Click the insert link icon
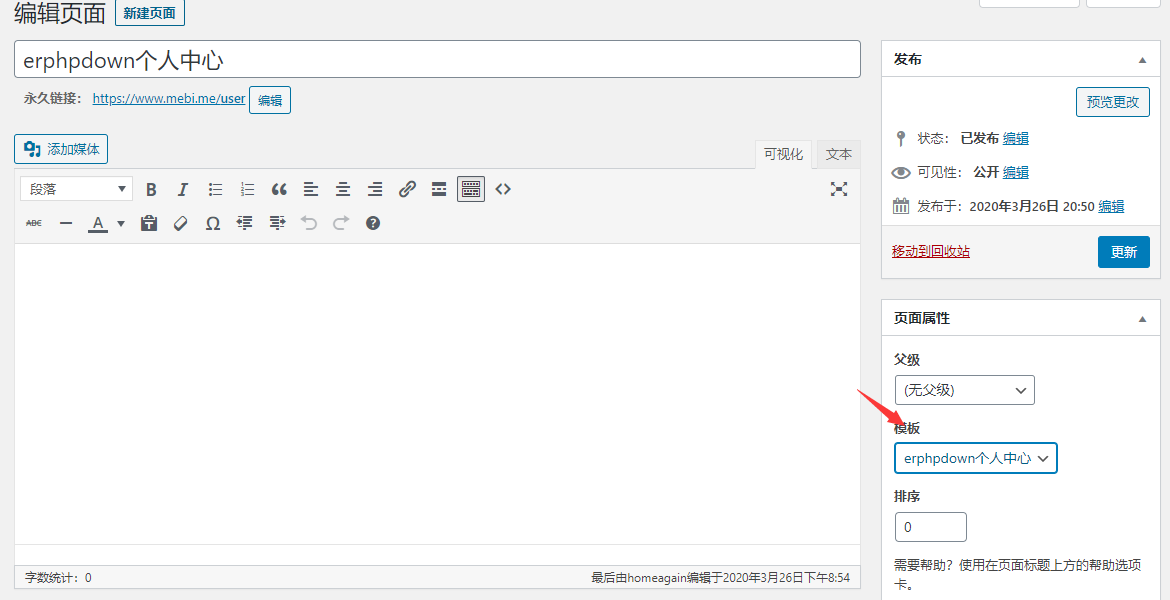1170x600 pixels. pyautogui.click(x=407, y=189)
